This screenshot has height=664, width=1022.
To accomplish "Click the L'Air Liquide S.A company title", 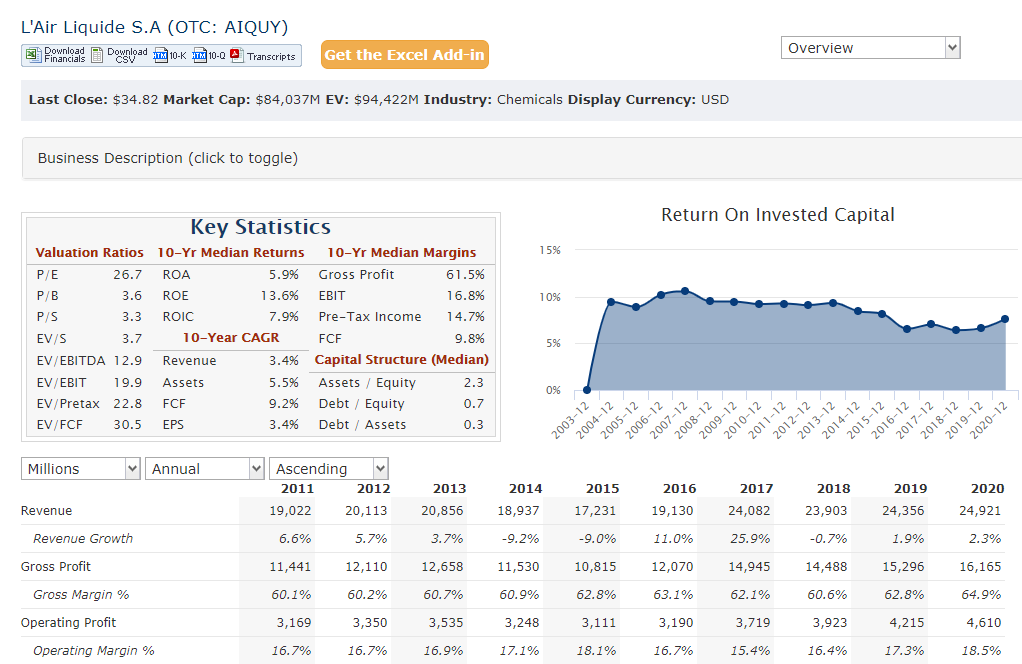I will coord(154,27).
